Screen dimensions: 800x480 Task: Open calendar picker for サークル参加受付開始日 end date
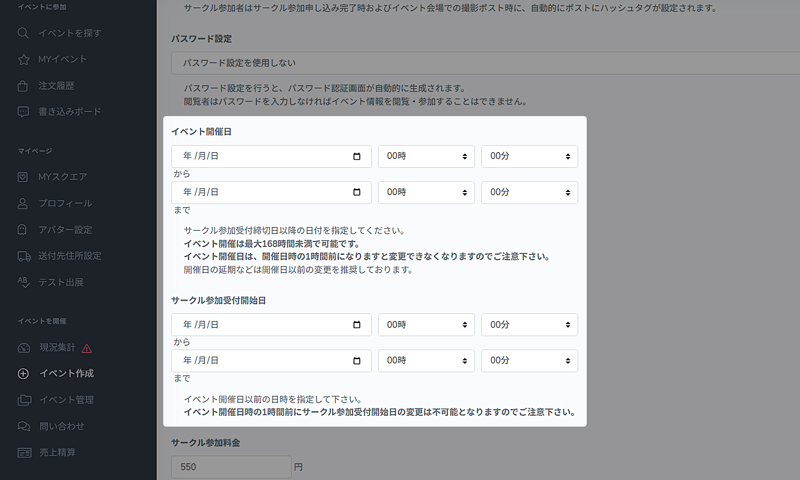(357, 360)
